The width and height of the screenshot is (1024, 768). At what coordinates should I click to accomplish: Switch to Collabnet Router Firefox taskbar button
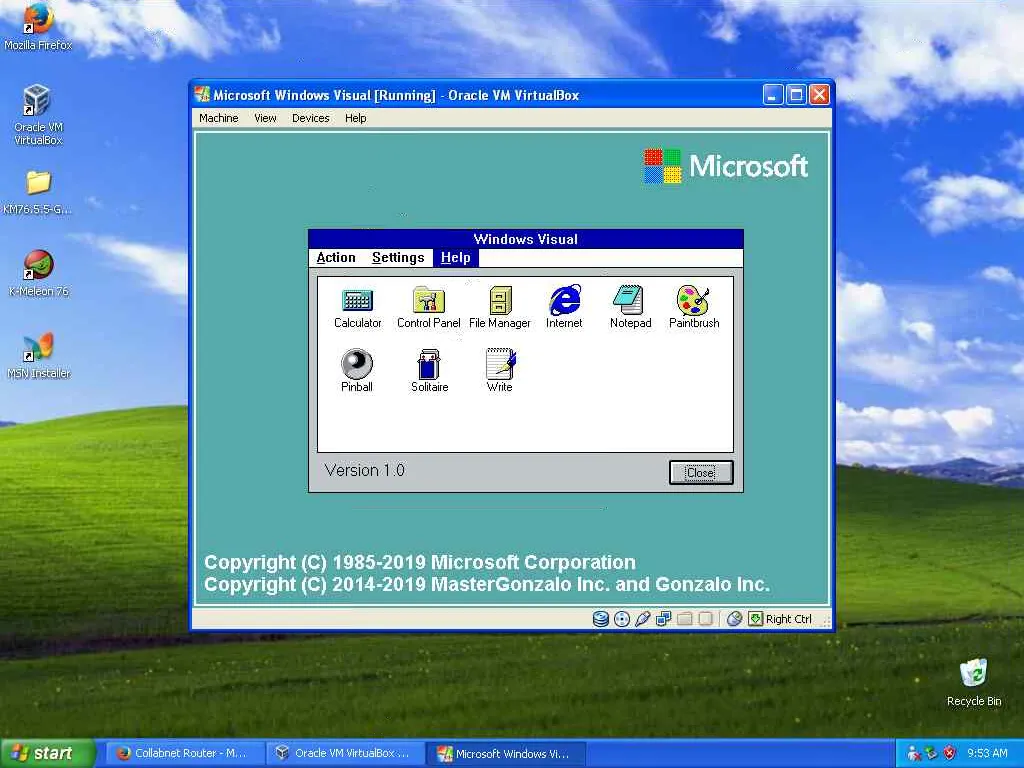183,753
